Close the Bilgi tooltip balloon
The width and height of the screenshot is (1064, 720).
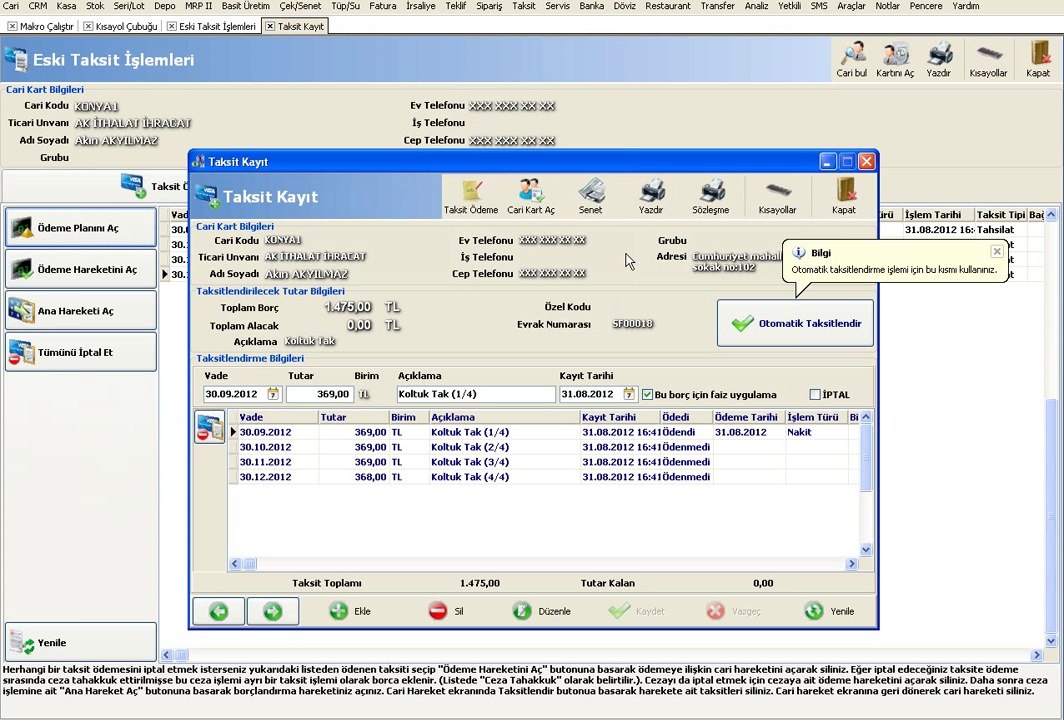(x=997, y=252)
